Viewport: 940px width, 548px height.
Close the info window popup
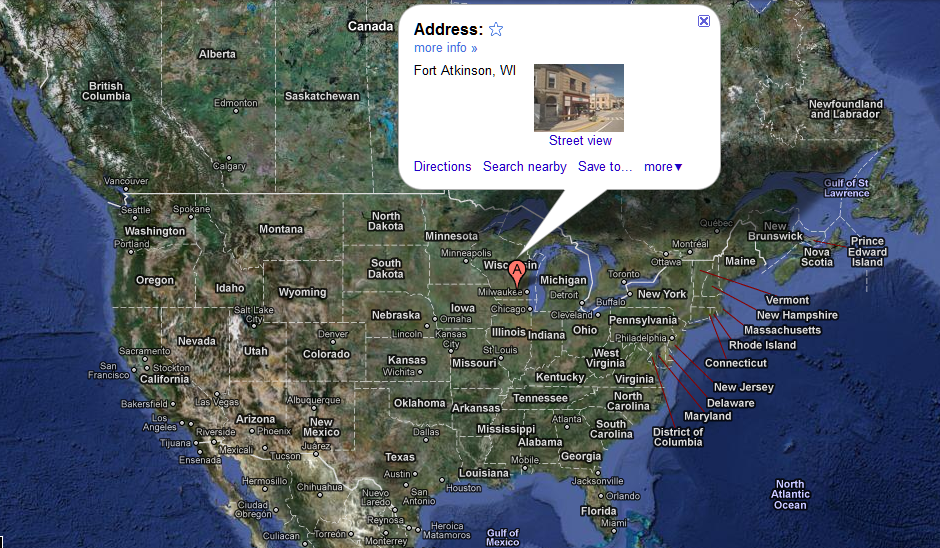[x=704, y=21]
